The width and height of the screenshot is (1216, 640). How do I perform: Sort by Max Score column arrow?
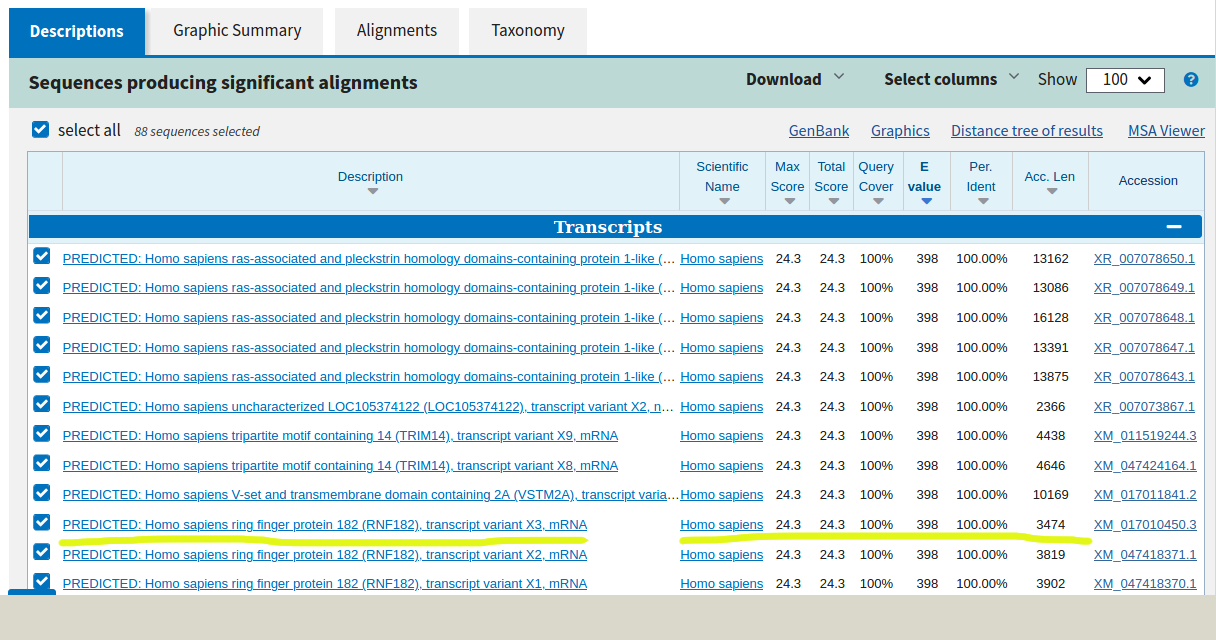click(x=789, y=201)
